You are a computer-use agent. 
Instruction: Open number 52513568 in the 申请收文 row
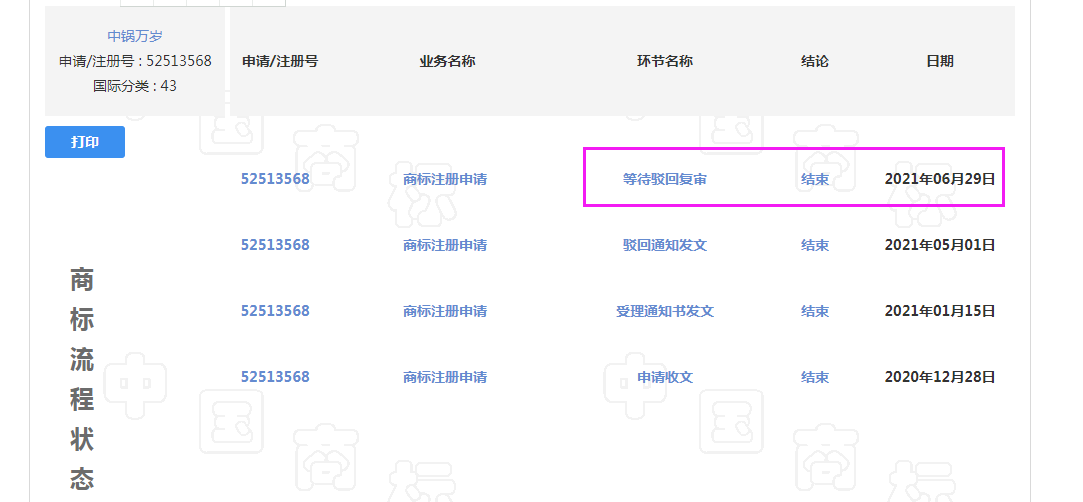[275, 377]
